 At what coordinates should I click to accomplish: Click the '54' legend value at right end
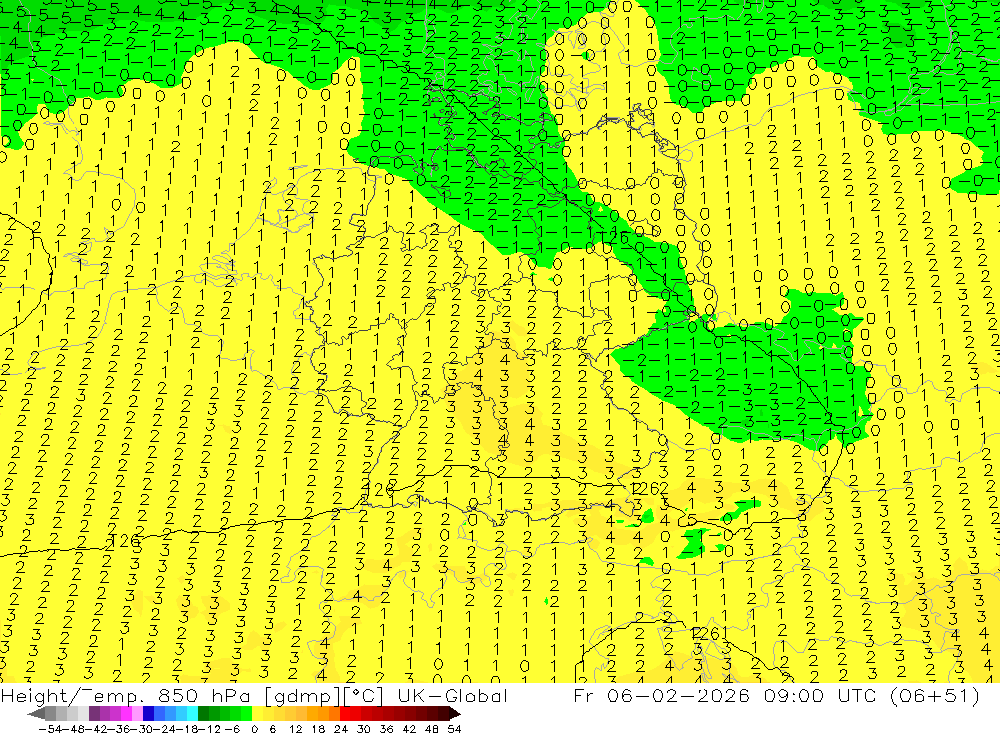(x=454, y=729)
